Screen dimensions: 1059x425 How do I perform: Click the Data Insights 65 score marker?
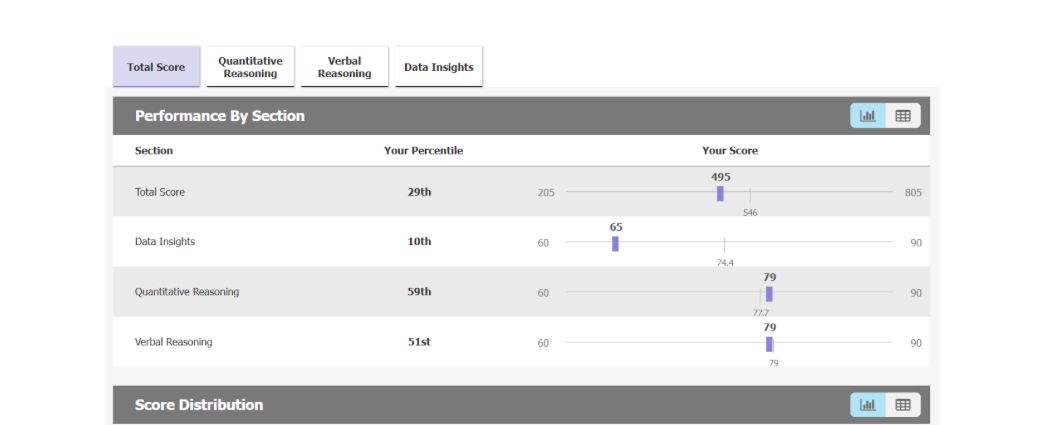[615, 243]
